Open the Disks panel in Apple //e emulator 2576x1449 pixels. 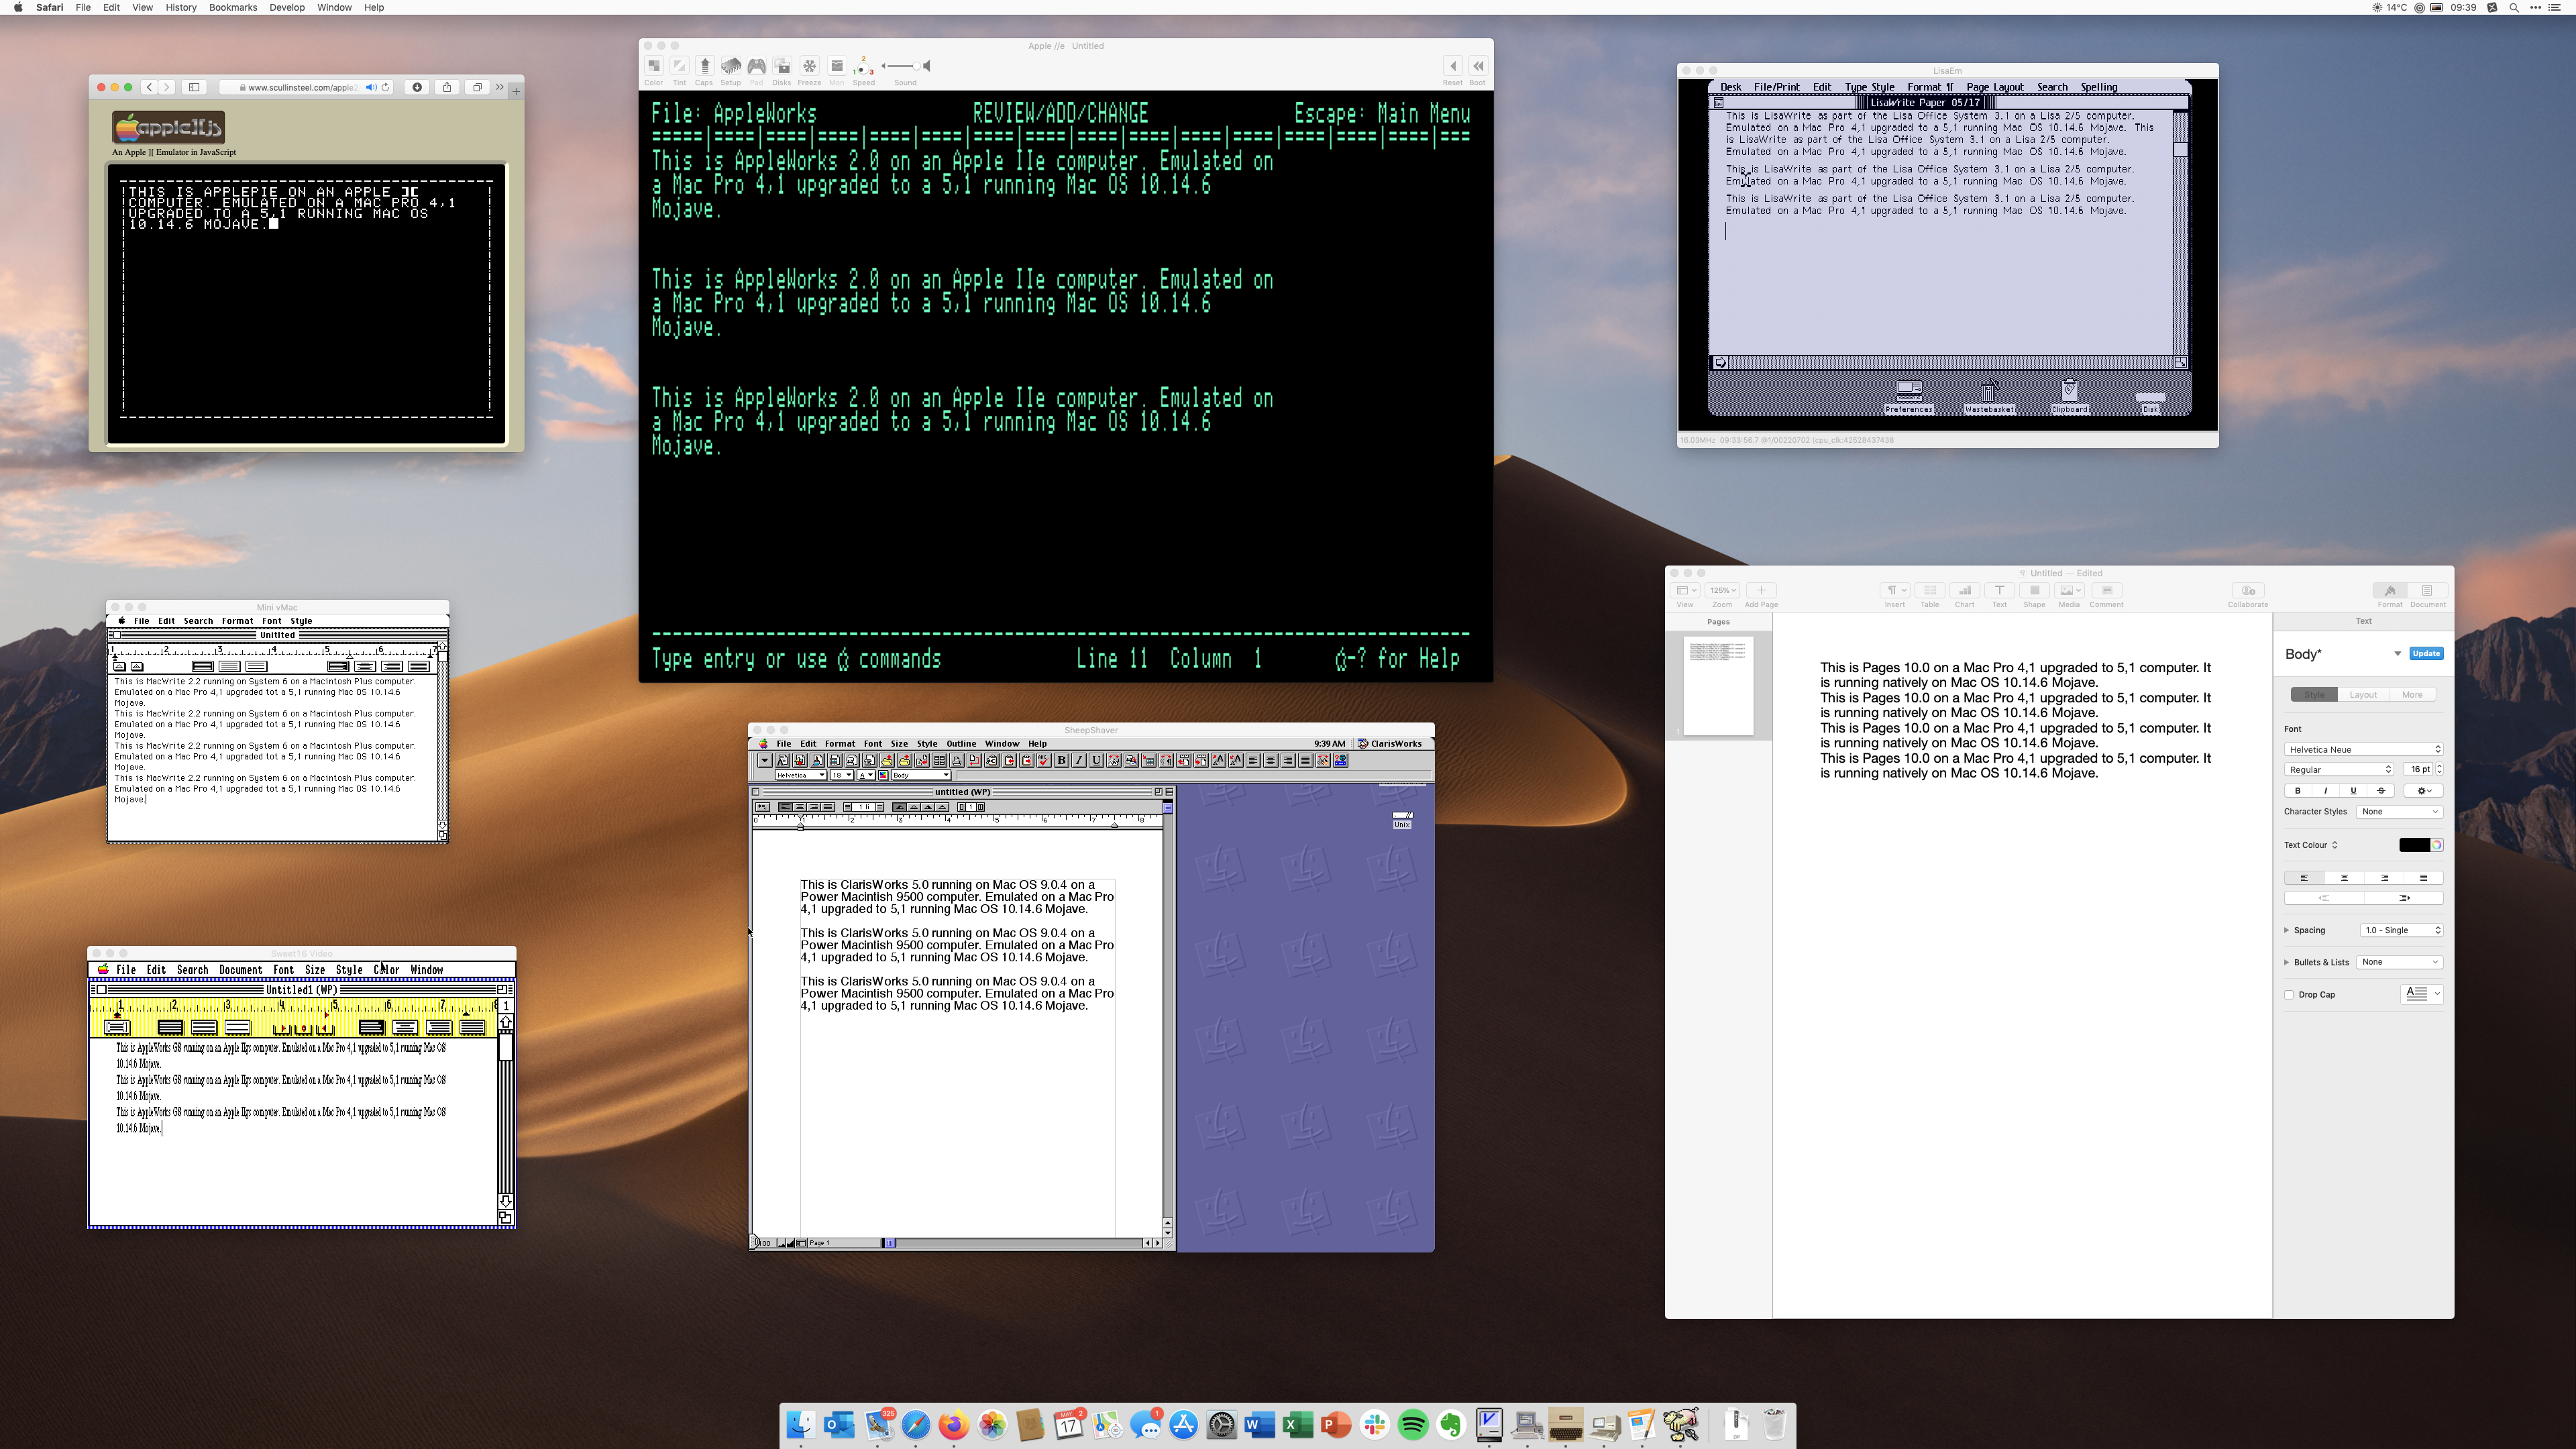pos(782,66)
